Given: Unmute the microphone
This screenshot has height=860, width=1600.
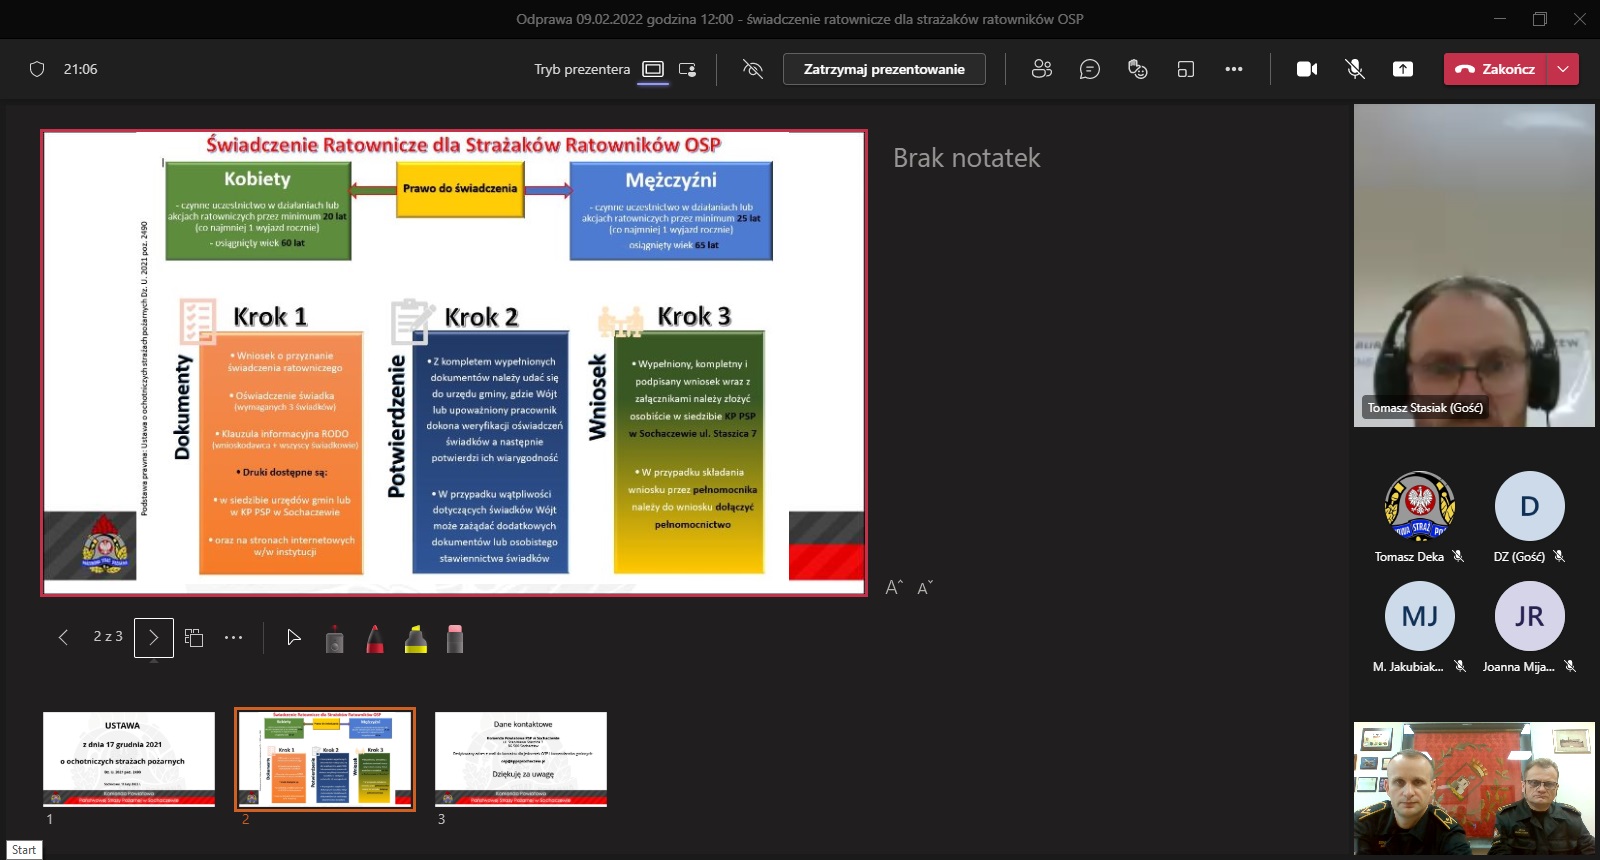Looking at the screenshot, I should click(x=1354, y=69).
